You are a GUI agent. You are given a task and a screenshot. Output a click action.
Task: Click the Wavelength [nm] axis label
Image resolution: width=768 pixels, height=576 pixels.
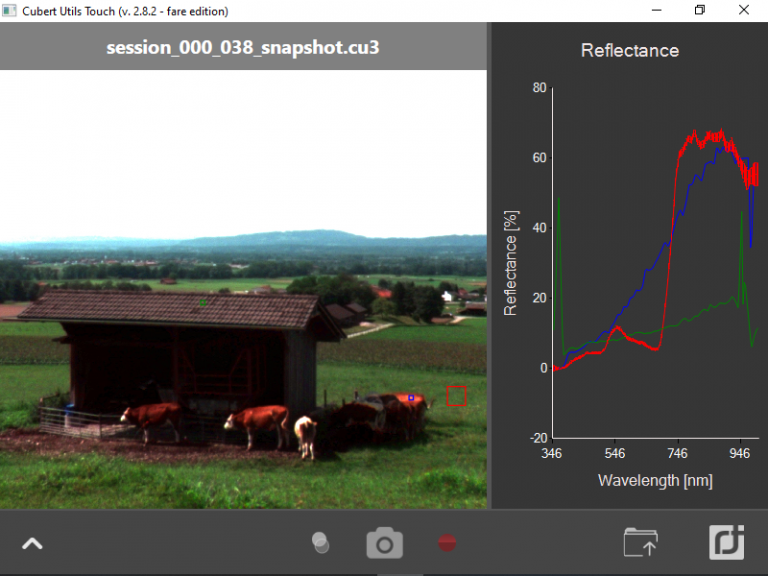tap(655, 480)
